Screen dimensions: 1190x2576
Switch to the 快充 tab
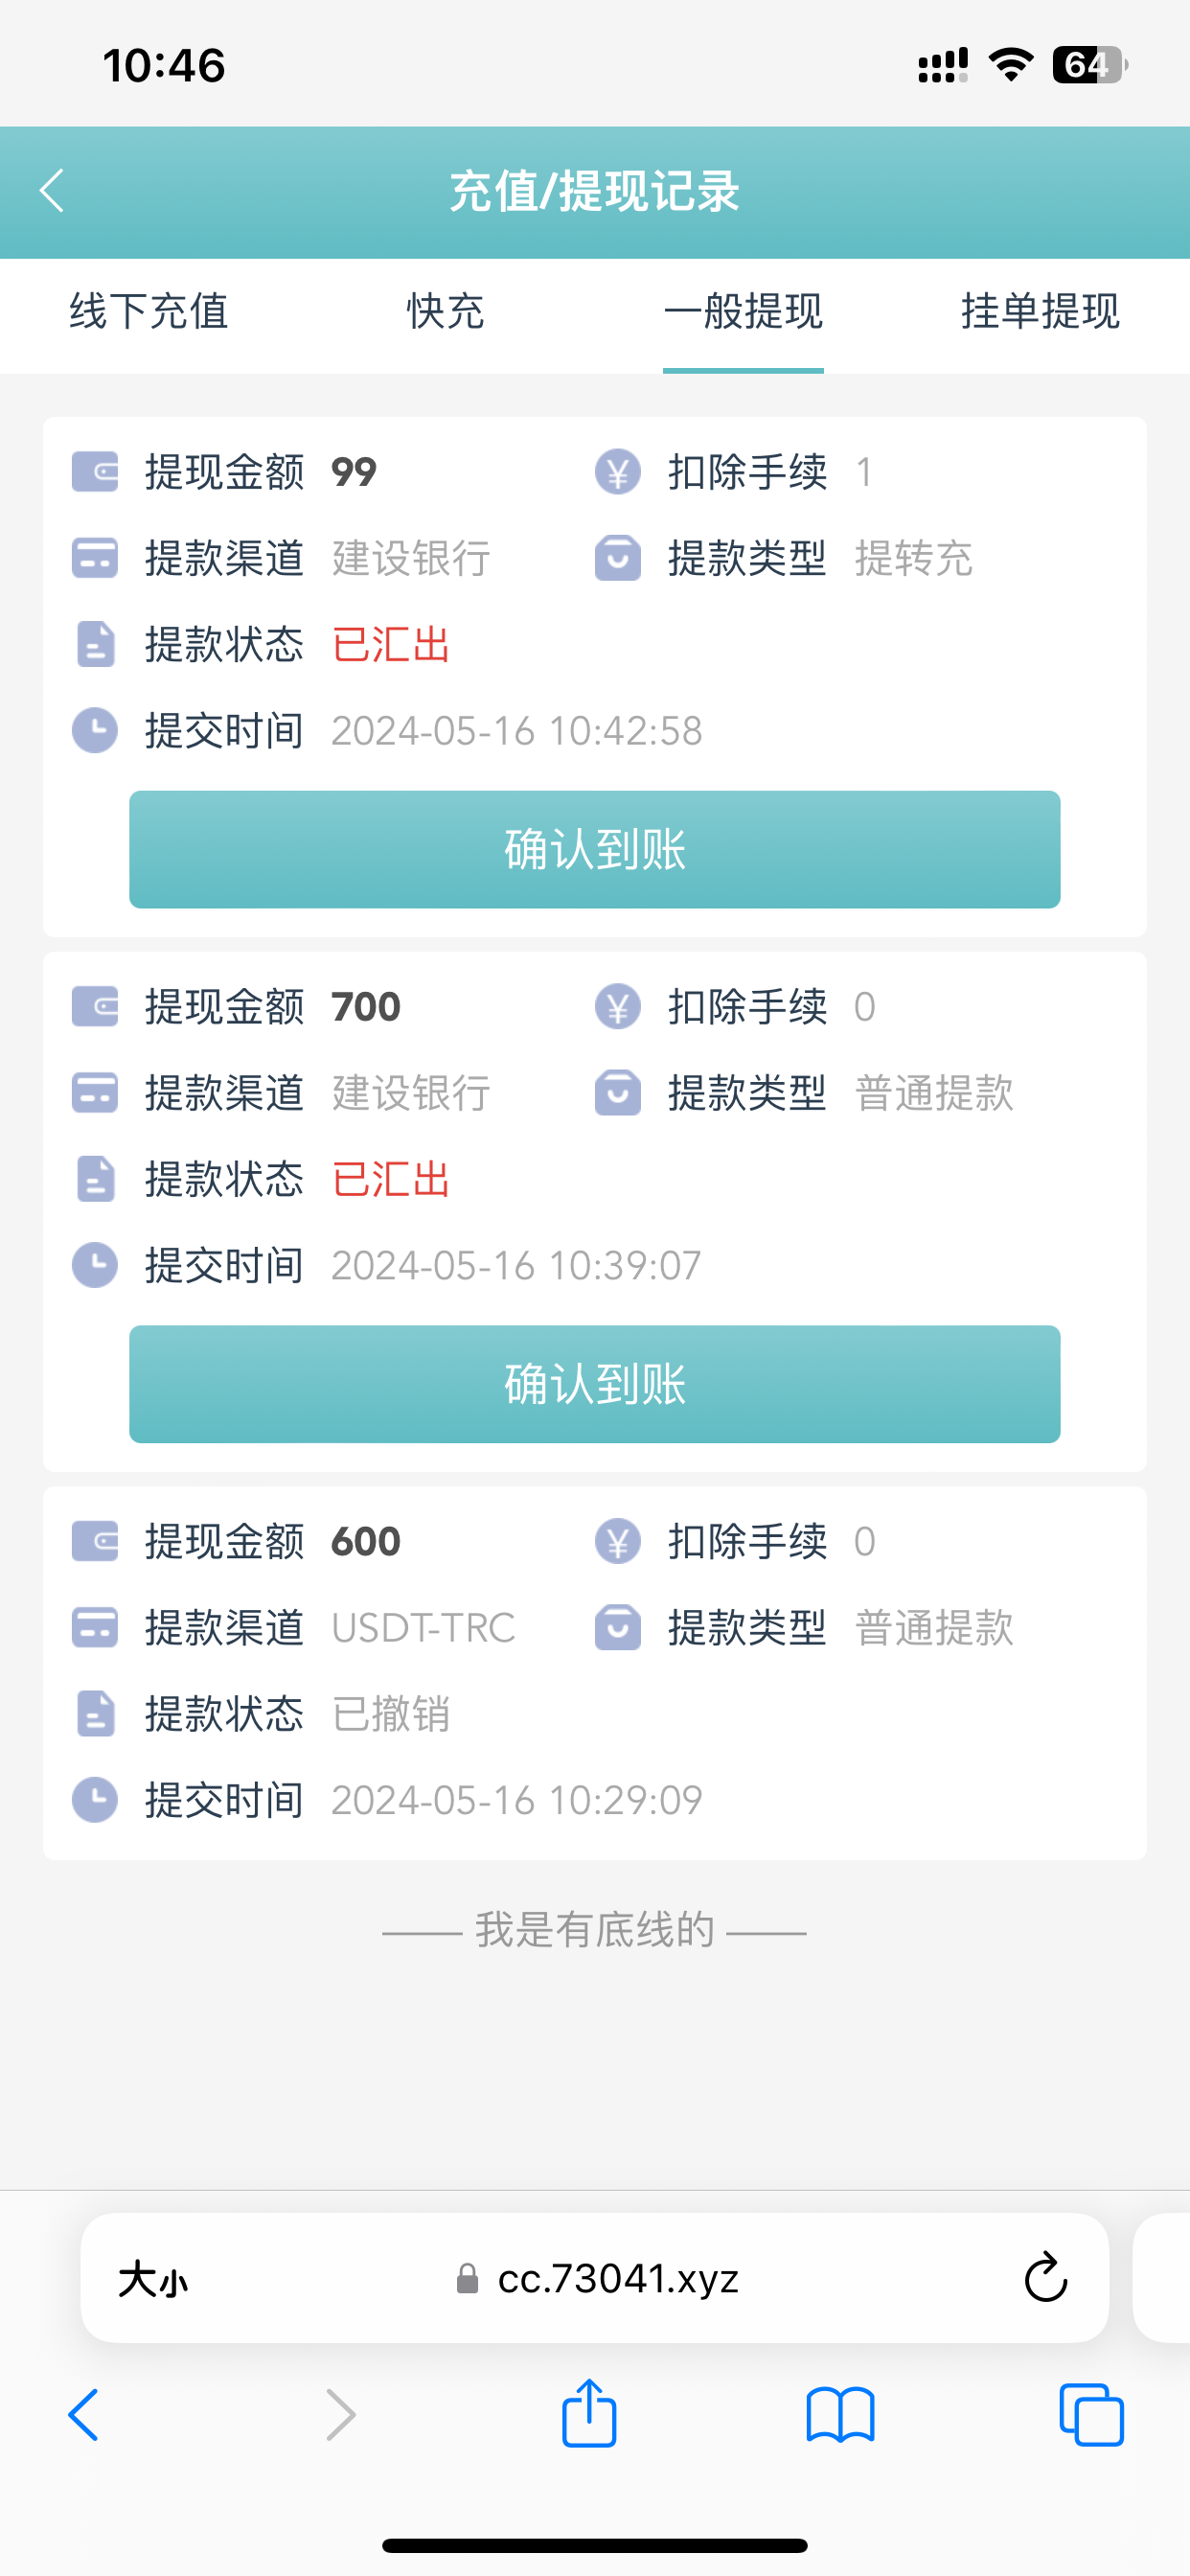[446, 311]
